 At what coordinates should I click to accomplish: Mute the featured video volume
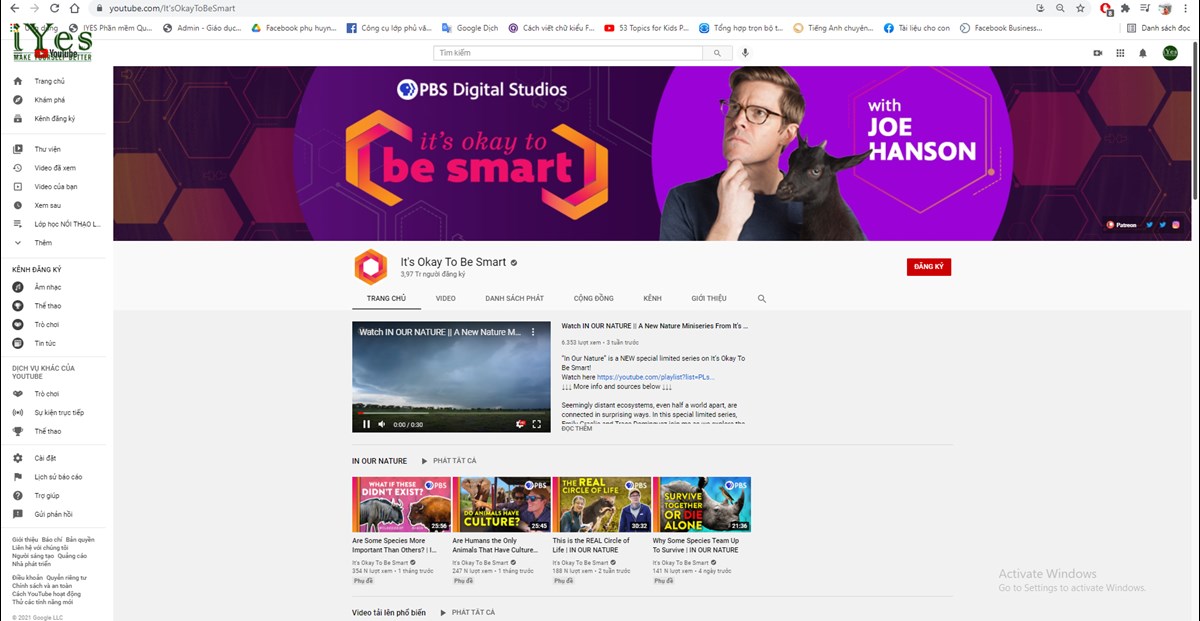(x=382, y=424)
